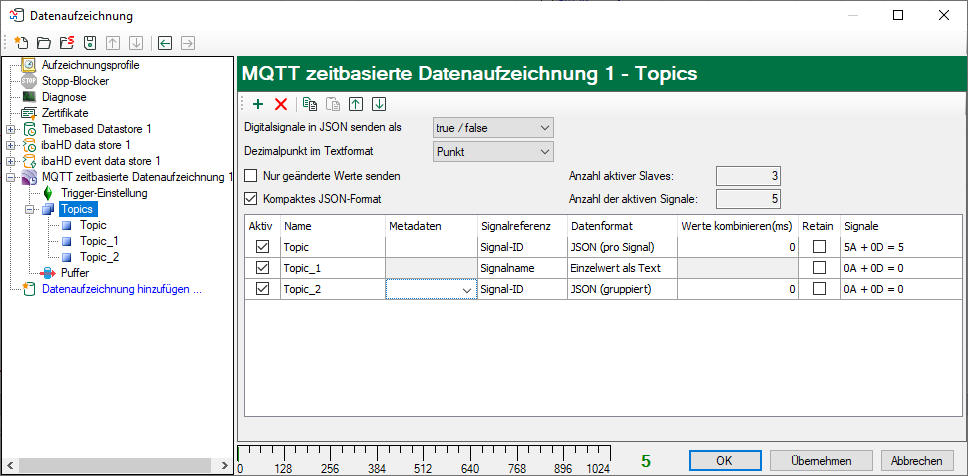968x476 pixels.
Task: Toggle Aktiv checkbox for Topic row
Action: (262, 247)
